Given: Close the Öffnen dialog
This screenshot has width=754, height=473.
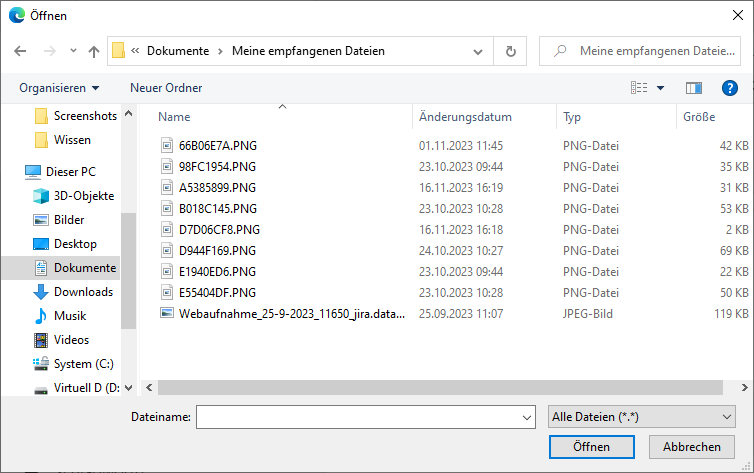Looking at the screenshot, I should pyautogui.click(x=738, y=15).
